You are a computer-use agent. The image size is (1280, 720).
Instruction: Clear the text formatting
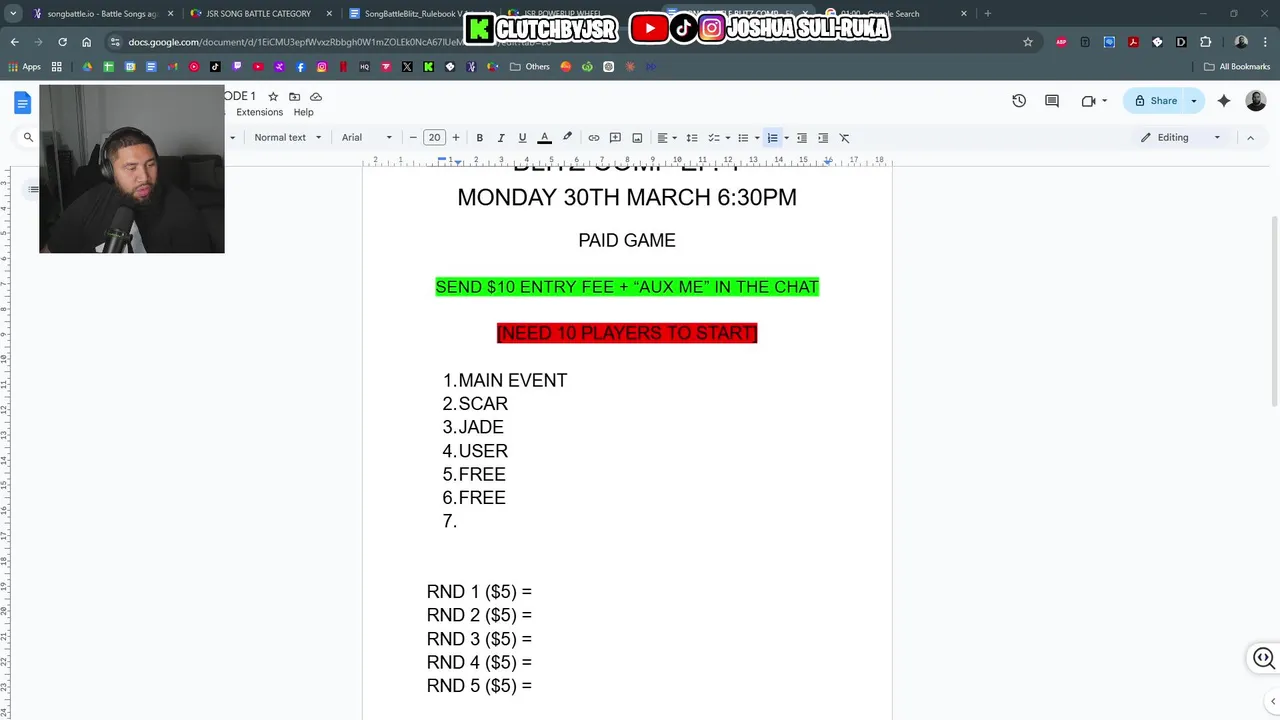844,138
